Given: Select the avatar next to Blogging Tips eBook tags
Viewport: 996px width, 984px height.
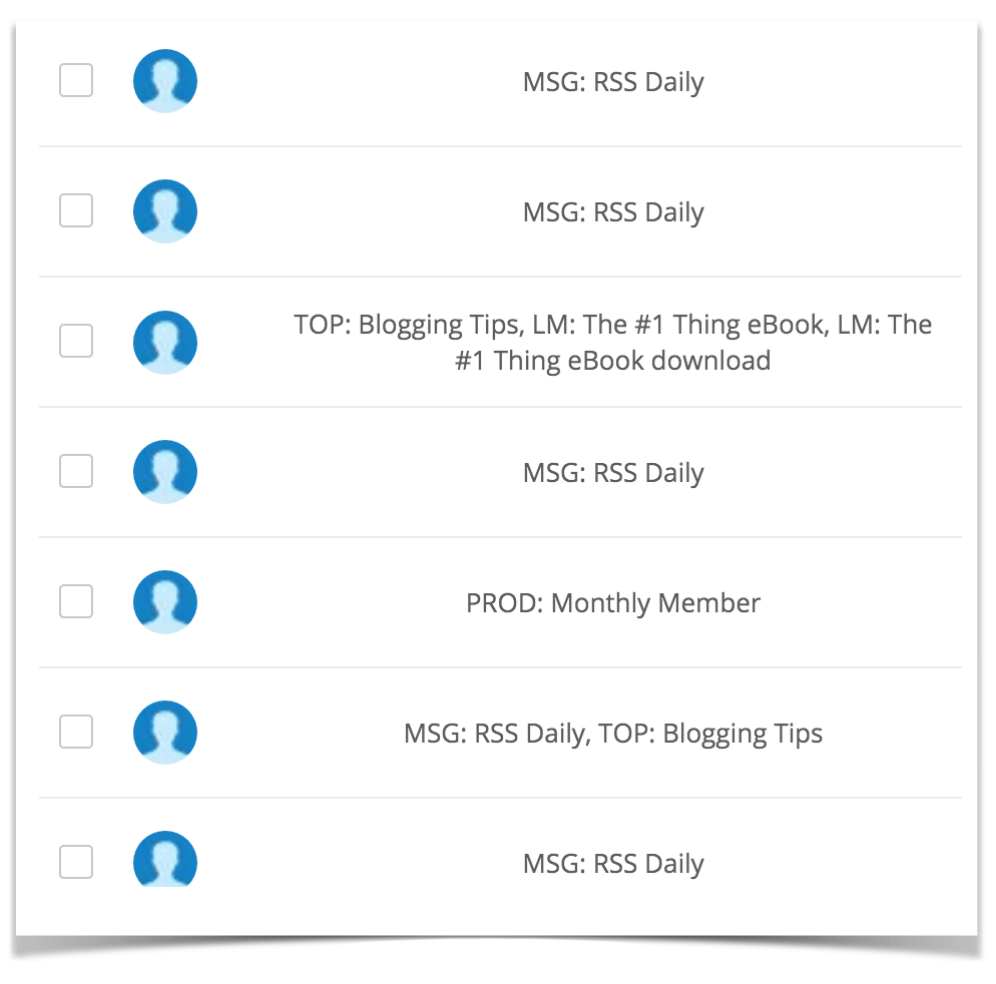Looking at the screenshot, I should pos(165,342).
